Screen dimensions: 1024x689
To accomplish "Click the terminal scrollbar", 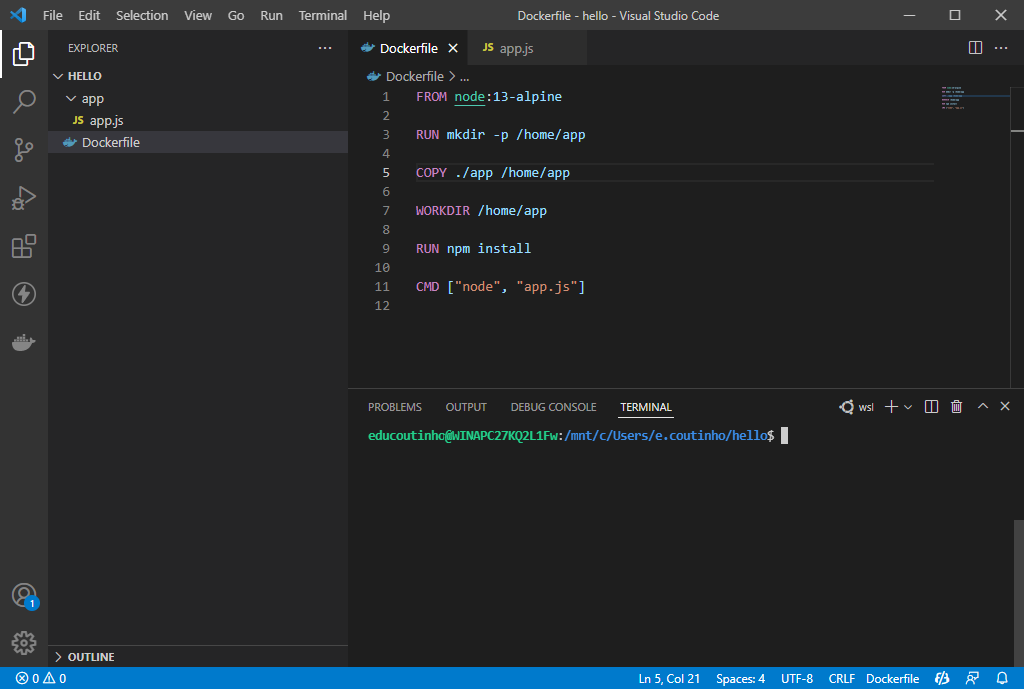I will [1018, 593].
